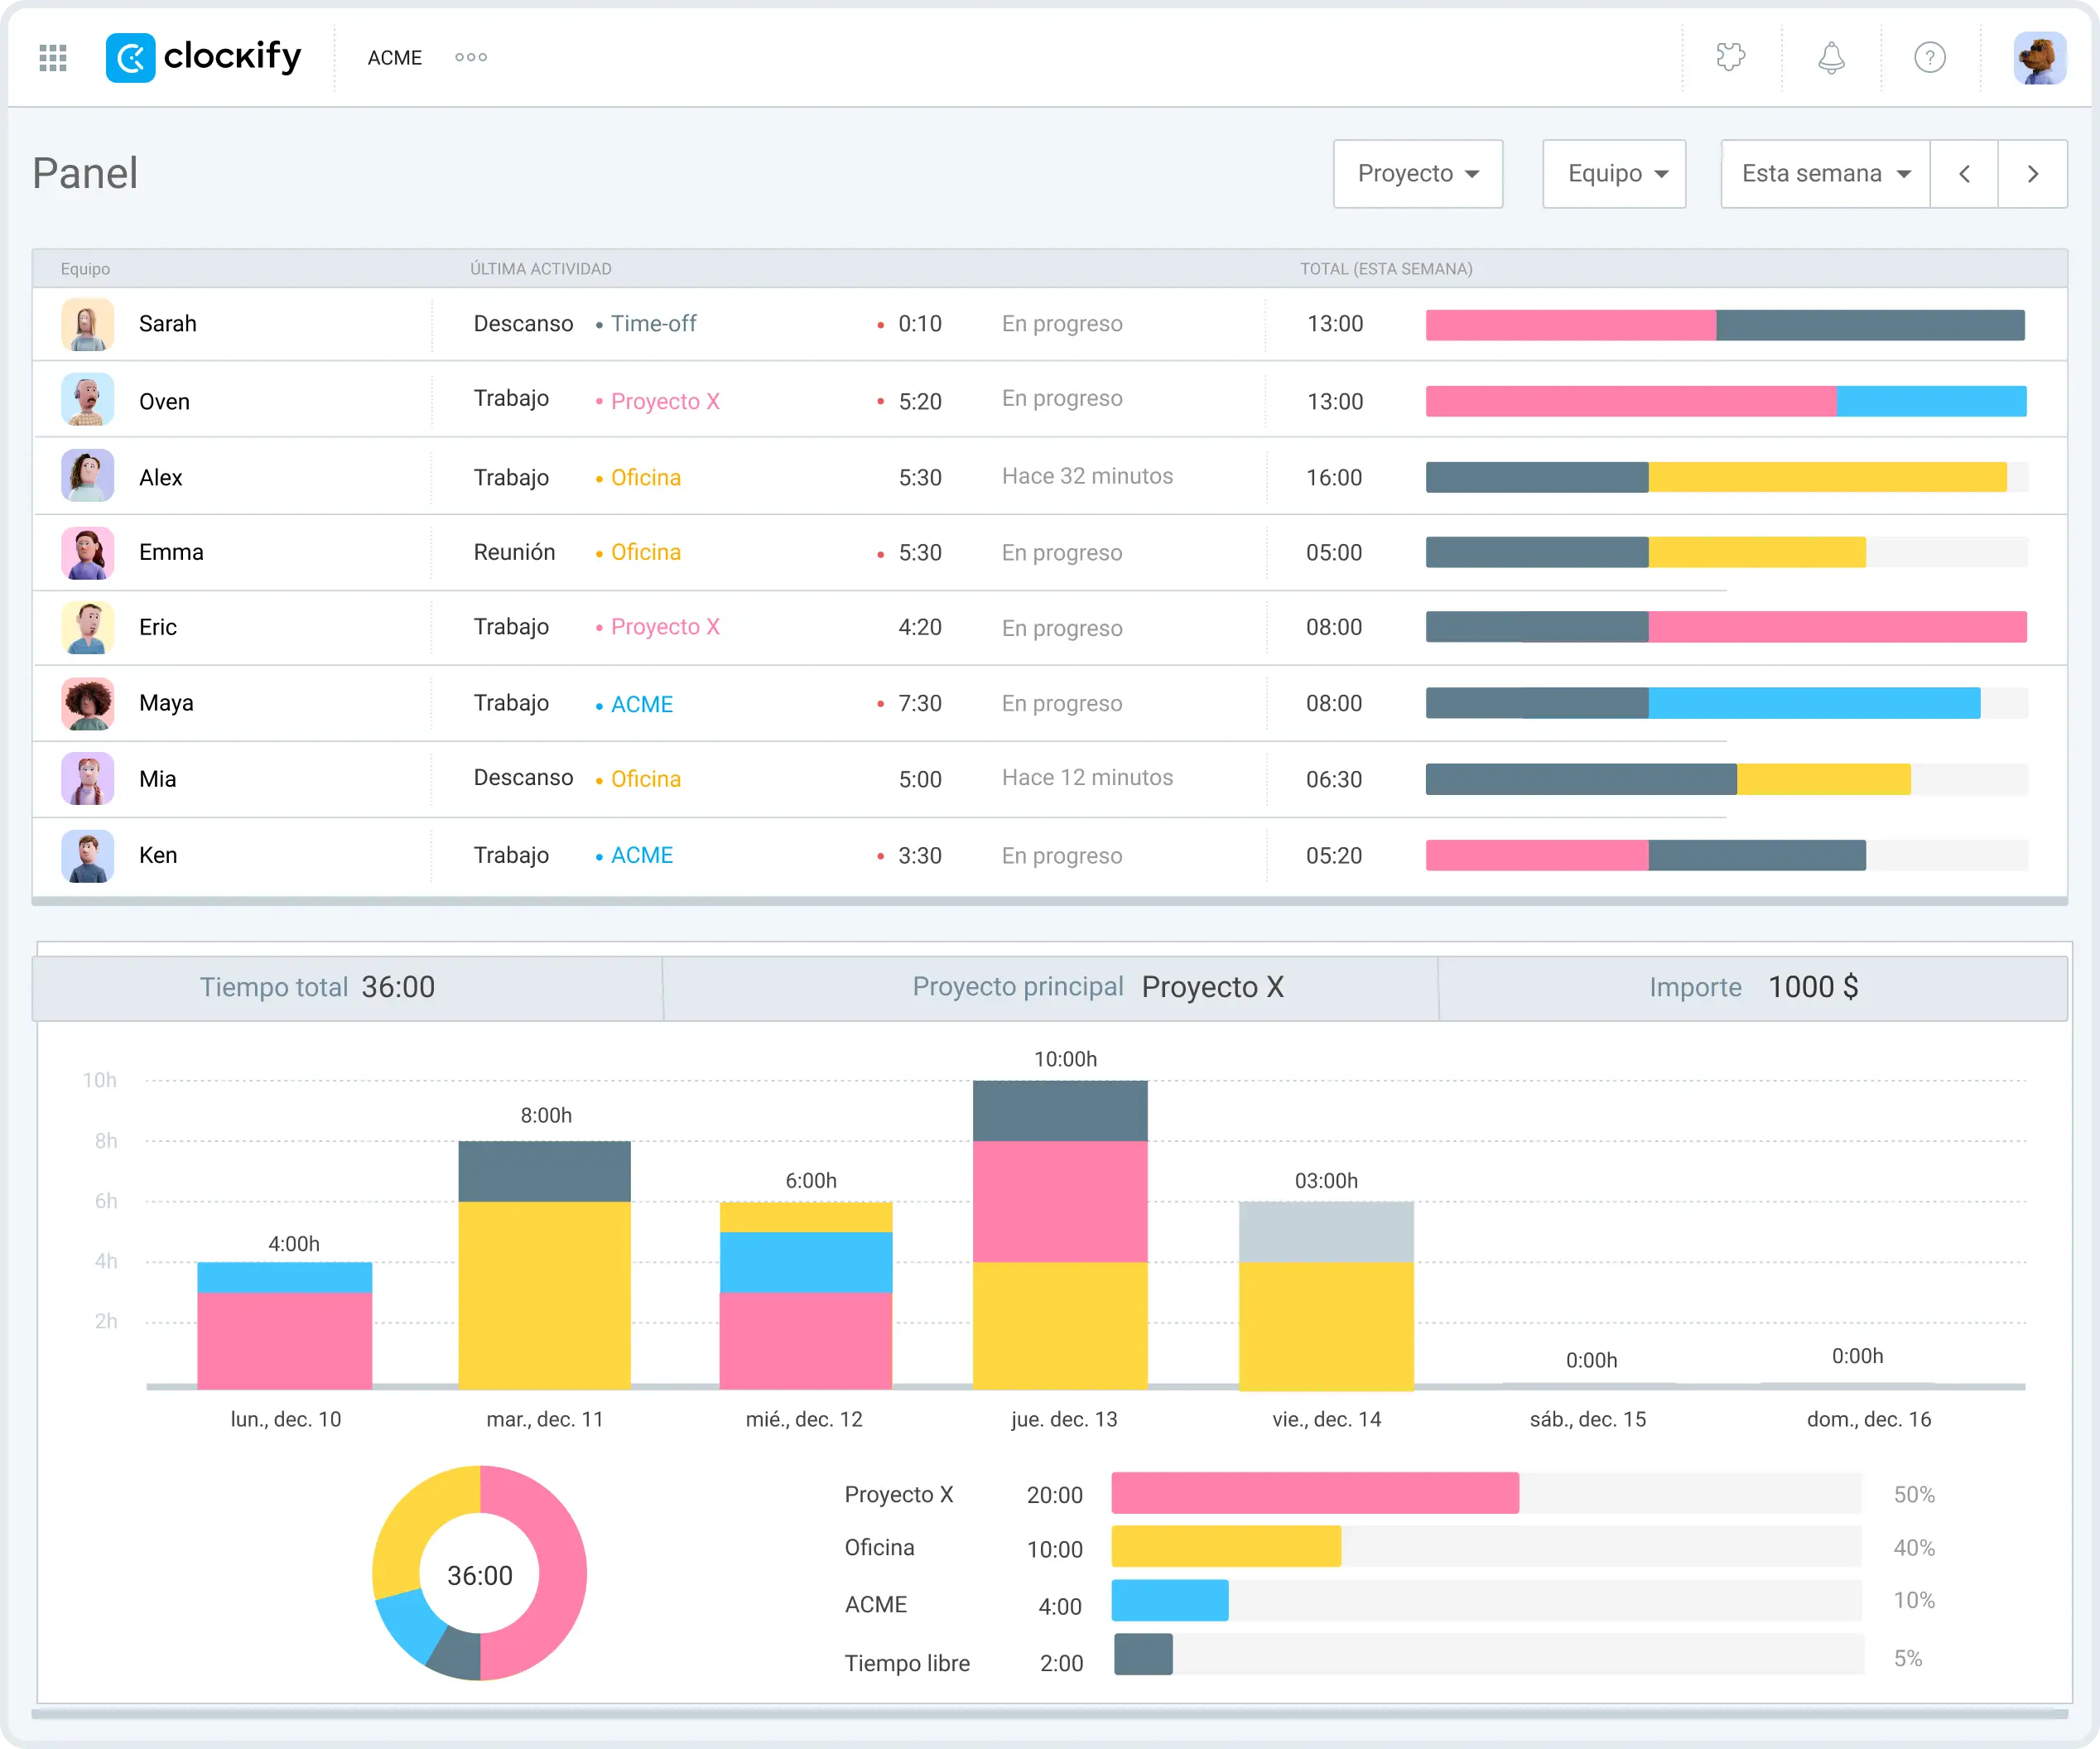This screenshot has height=1749, width=2100.
Task: Click the TOTAL (ESTA SEMANA) column header
Action: [x=1386, y=269]
